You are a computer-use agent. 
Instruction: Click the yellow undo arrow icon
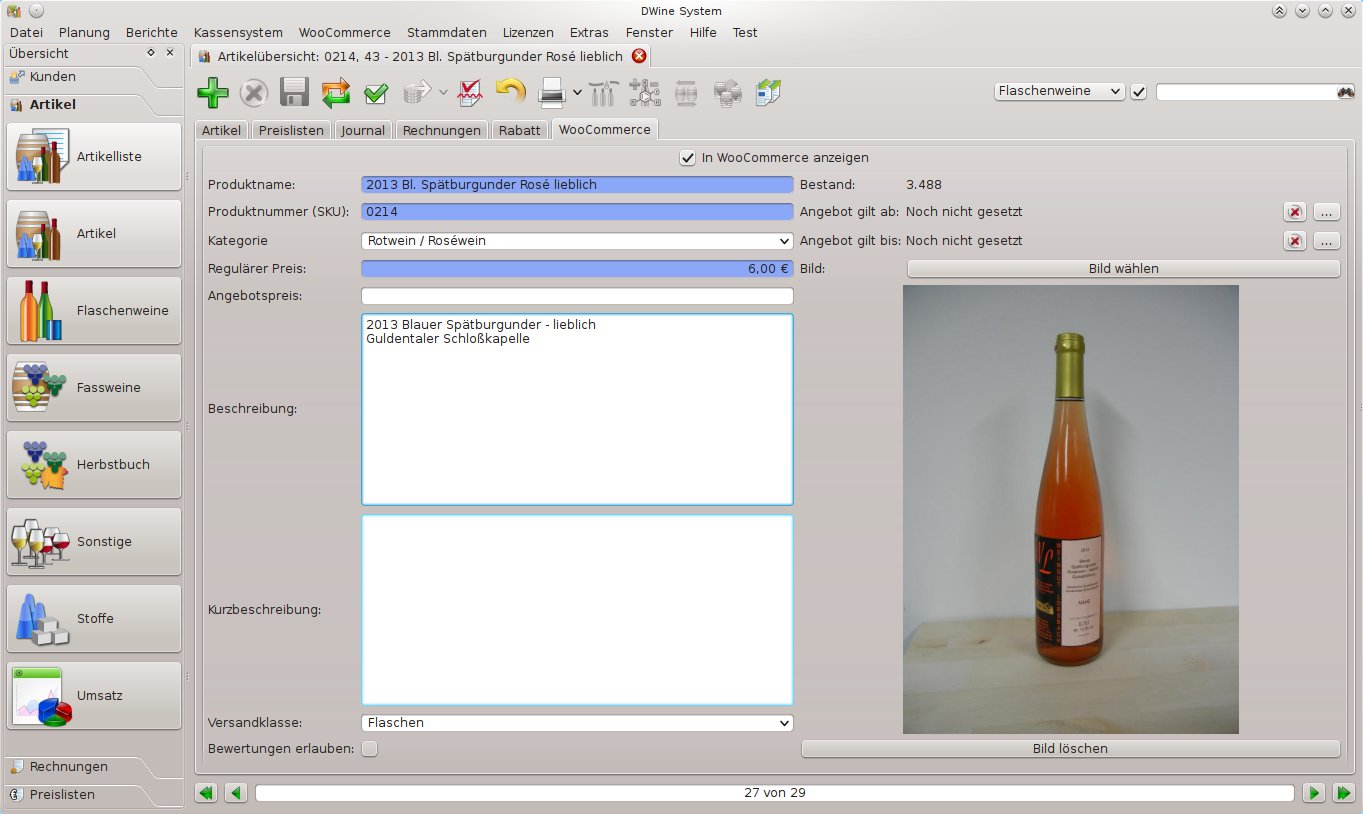tap(510, 93)
